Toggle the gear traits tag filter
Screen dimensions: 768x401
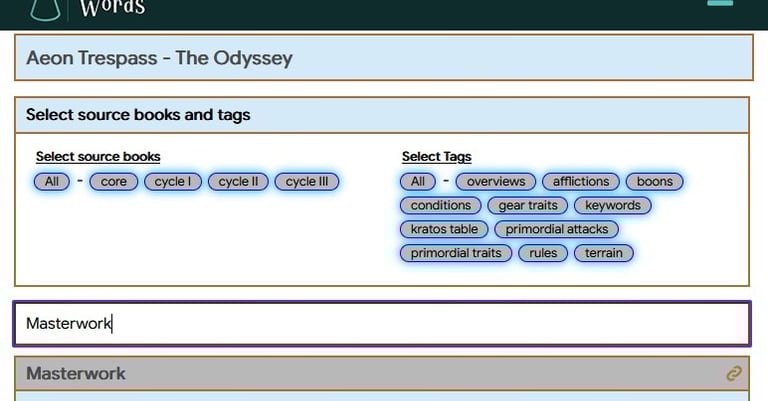coord(528,206)
